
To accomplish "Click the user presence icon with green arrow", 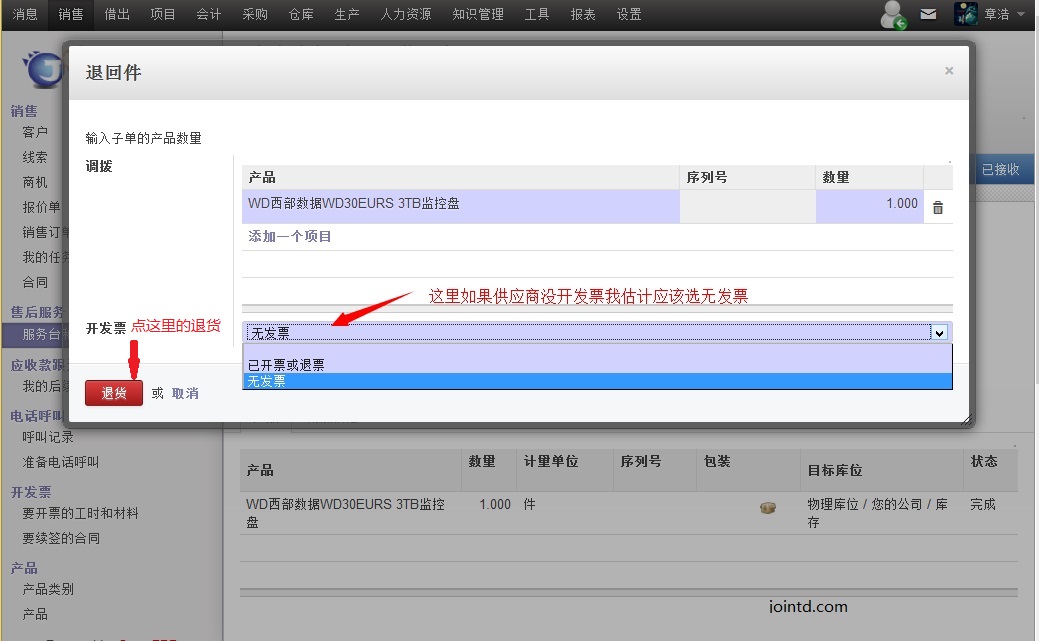I will 893,15.
